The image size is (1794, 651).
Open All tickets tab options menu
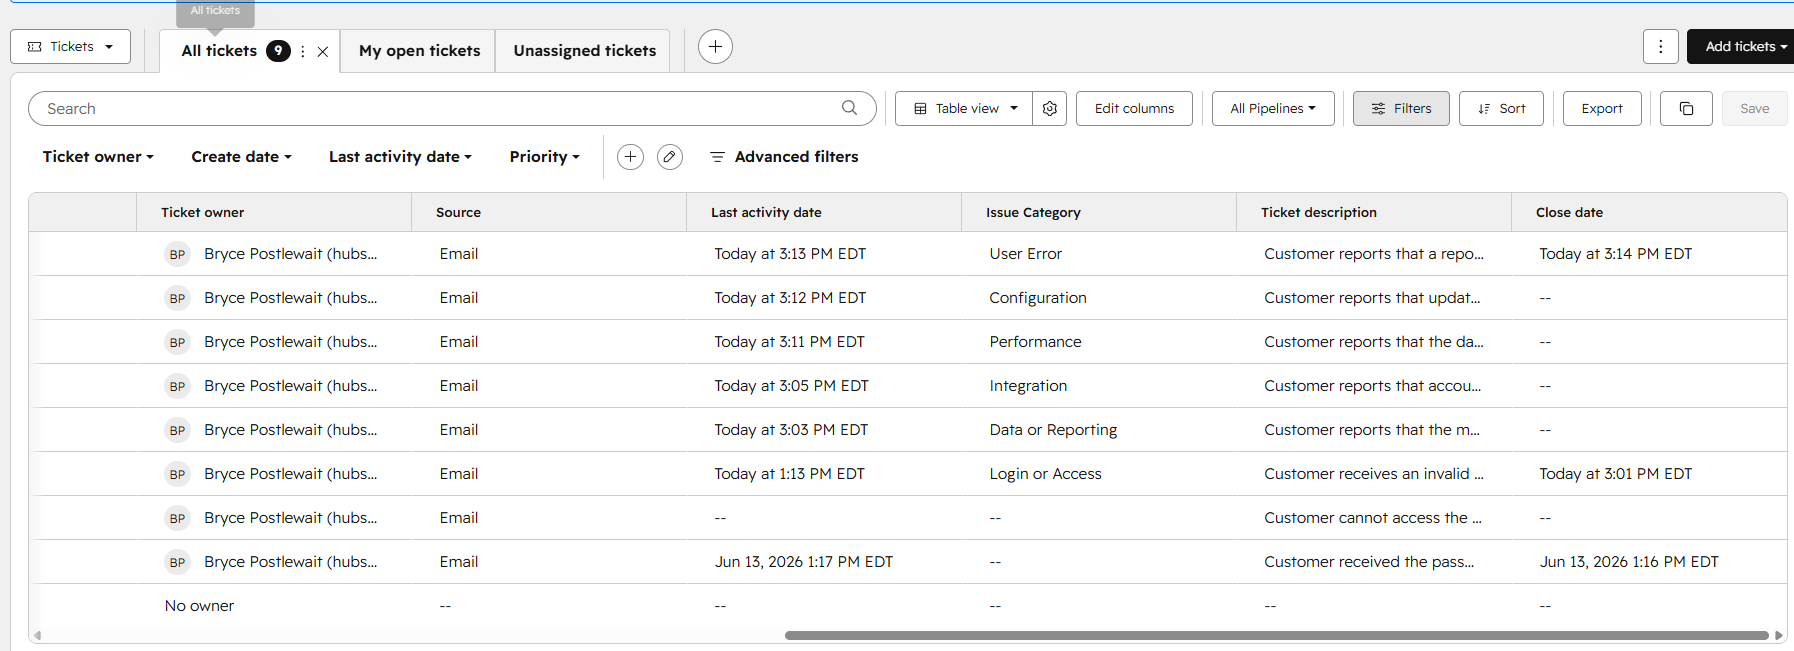click(303, 51)
